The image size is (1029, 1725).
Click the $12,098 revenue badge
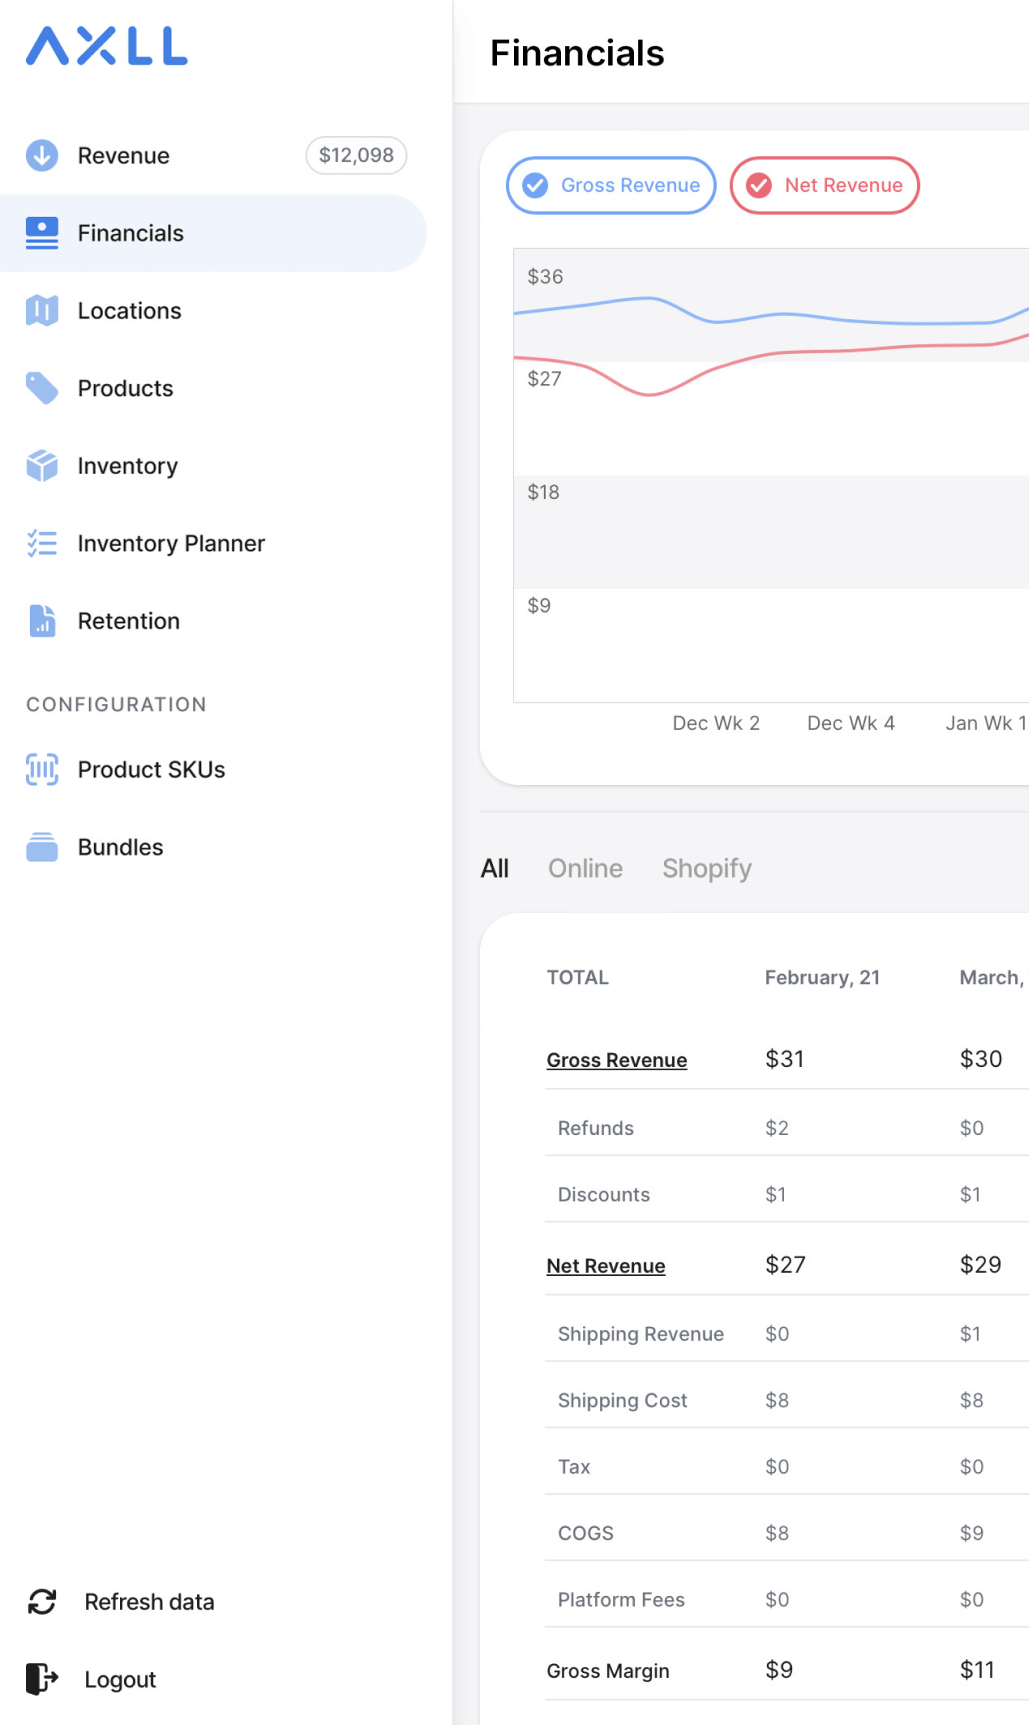(356, 155)
